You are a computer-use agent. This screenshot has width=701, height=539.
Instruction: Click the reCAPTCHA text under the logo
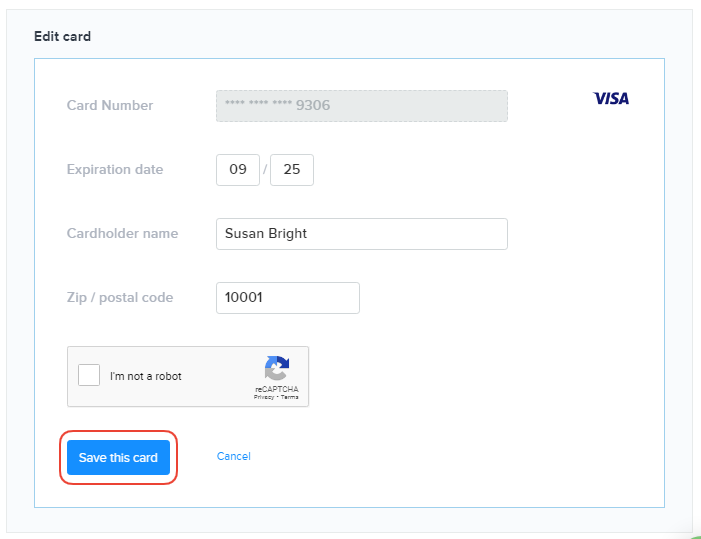click(x=276, y=388)
